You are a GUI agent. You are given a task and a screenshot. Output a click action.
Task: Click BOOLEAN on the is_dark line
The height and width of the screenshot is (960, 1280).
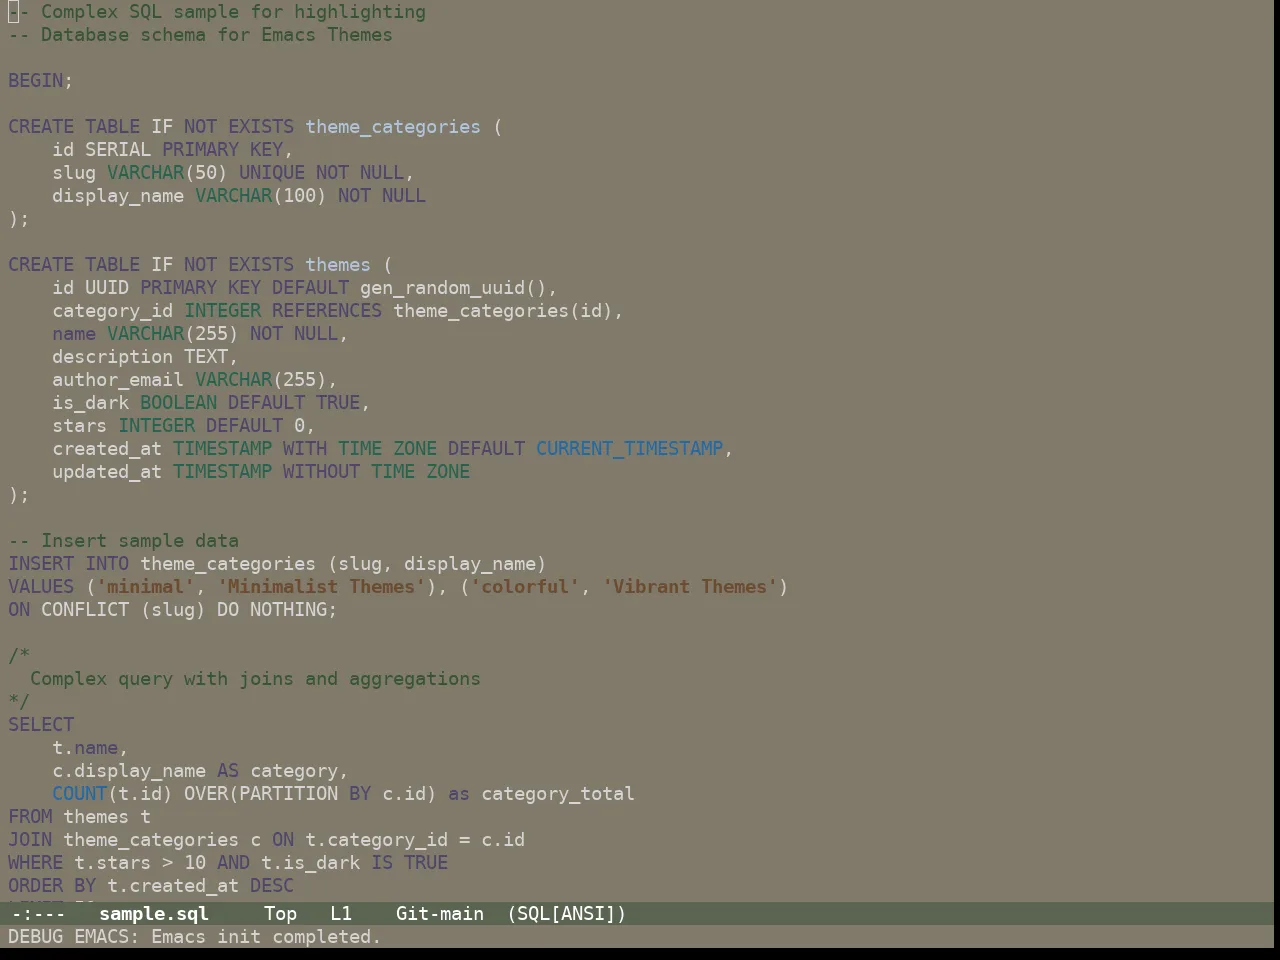point(179,403)
